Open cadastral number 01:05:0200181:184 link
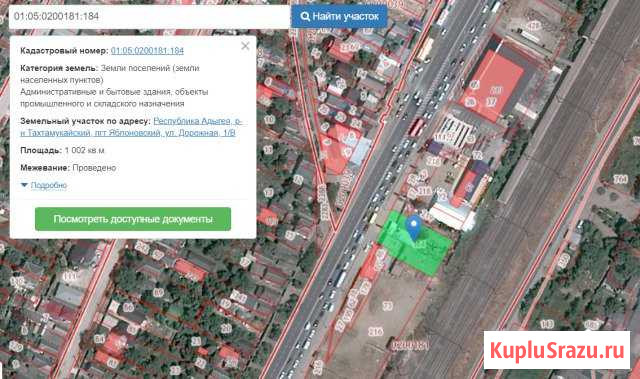Image resolution: width=640 pixels, height=379 pixels. (147, 51)
